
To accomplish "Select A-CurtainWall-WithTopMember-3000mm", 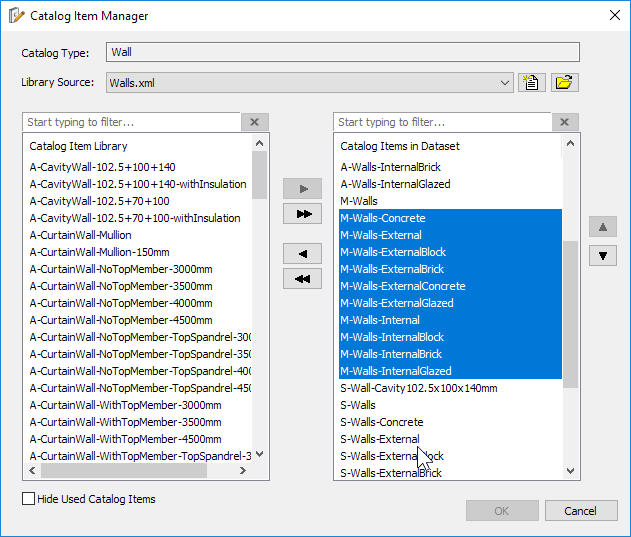I will point(126,405).
